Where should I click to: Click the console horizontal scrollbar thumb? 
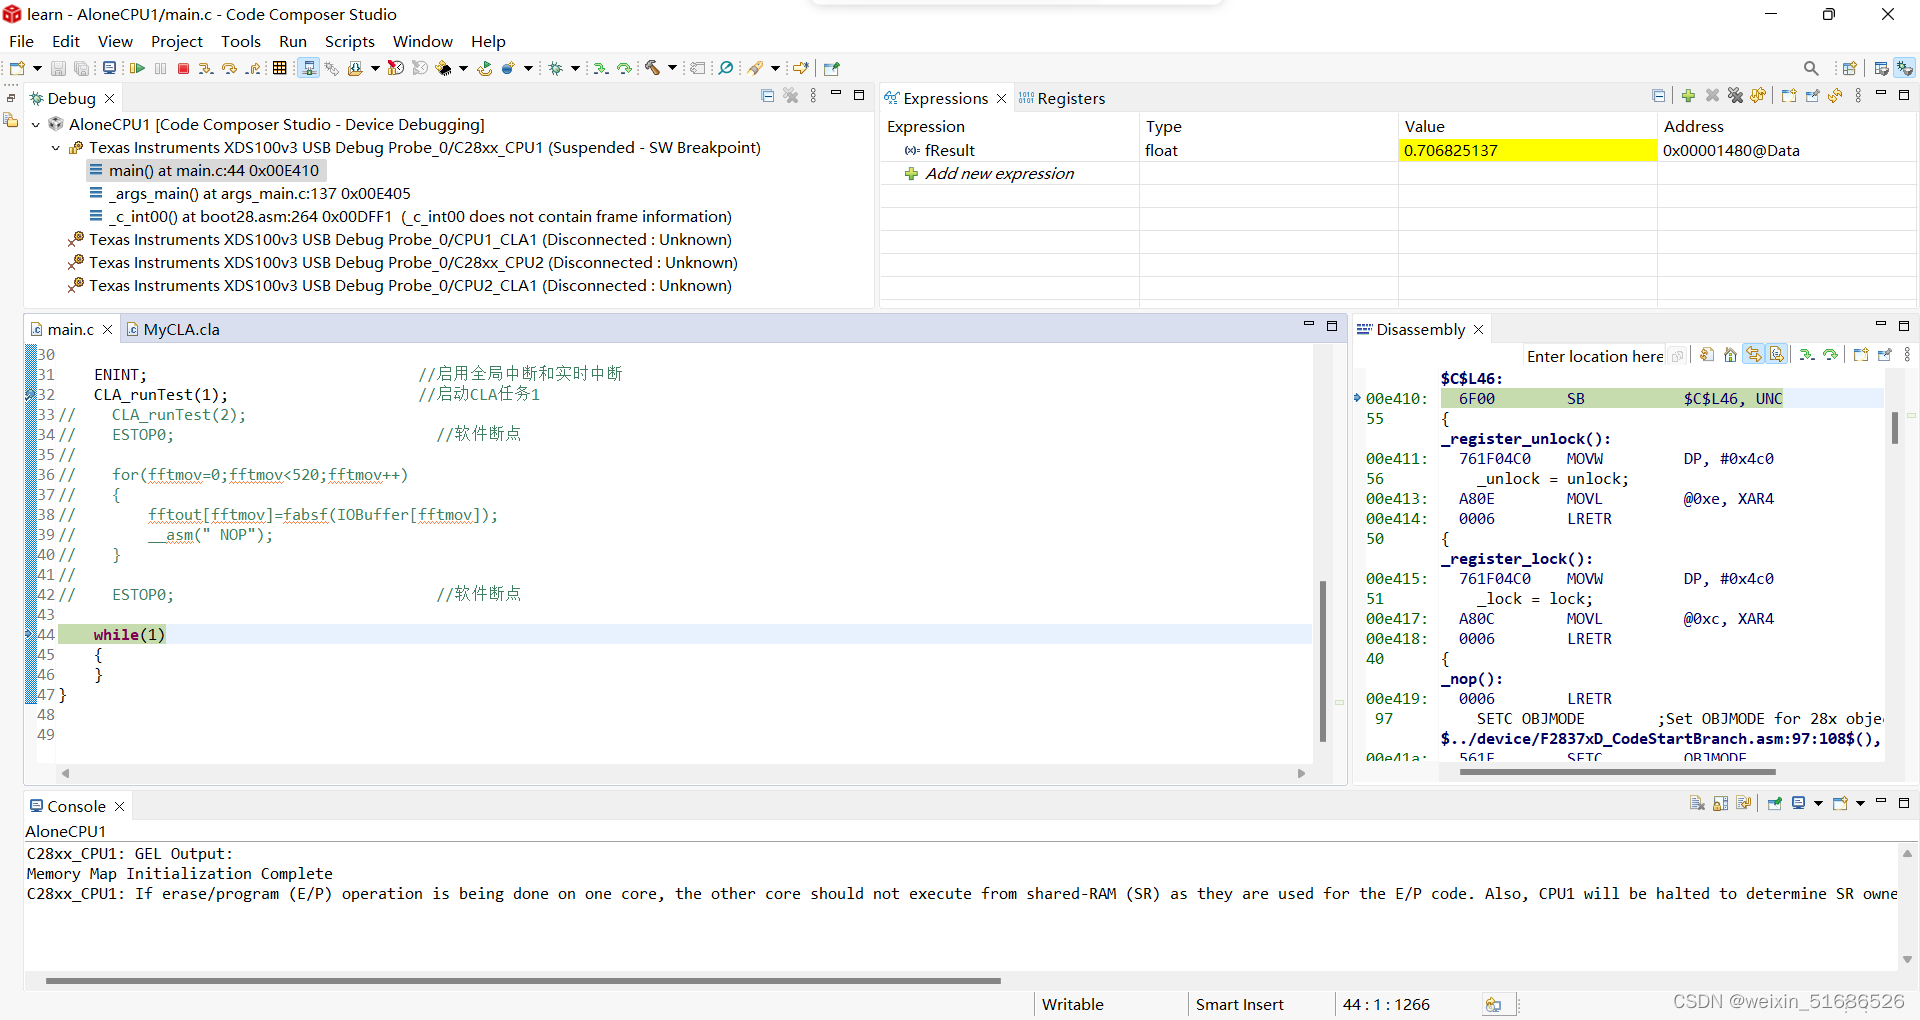(x=523, y=981)
